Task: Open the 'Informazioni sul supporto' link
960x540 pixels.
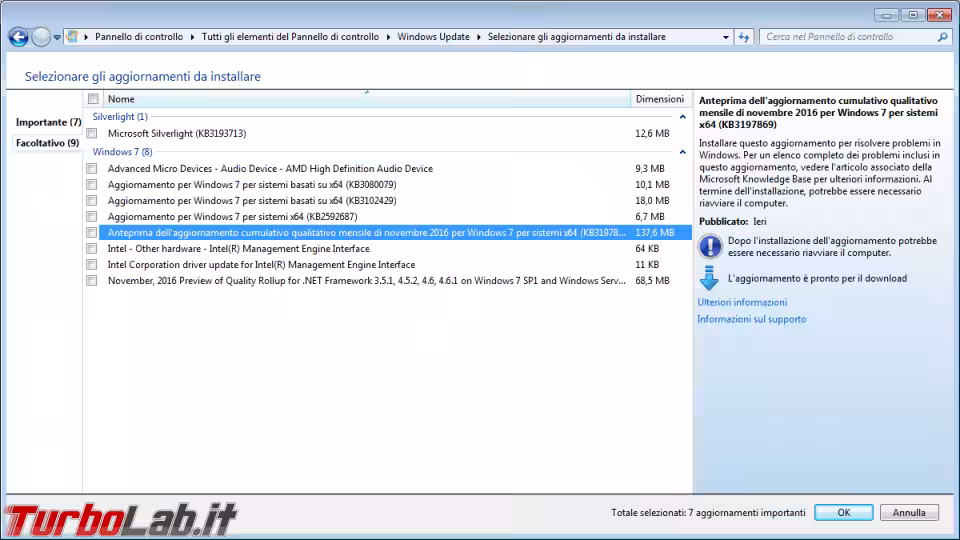Action: pos(751,319)
